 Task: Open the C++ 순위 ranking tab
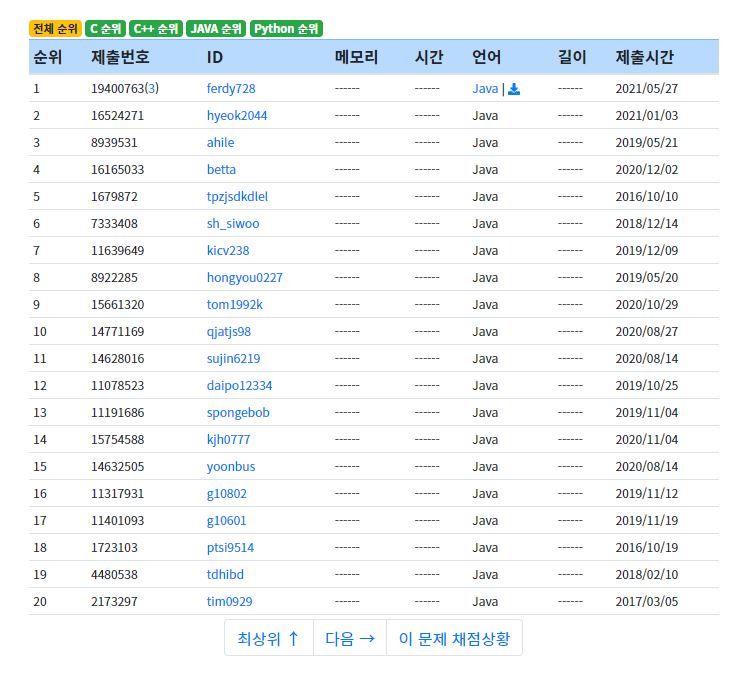[156, 28]
